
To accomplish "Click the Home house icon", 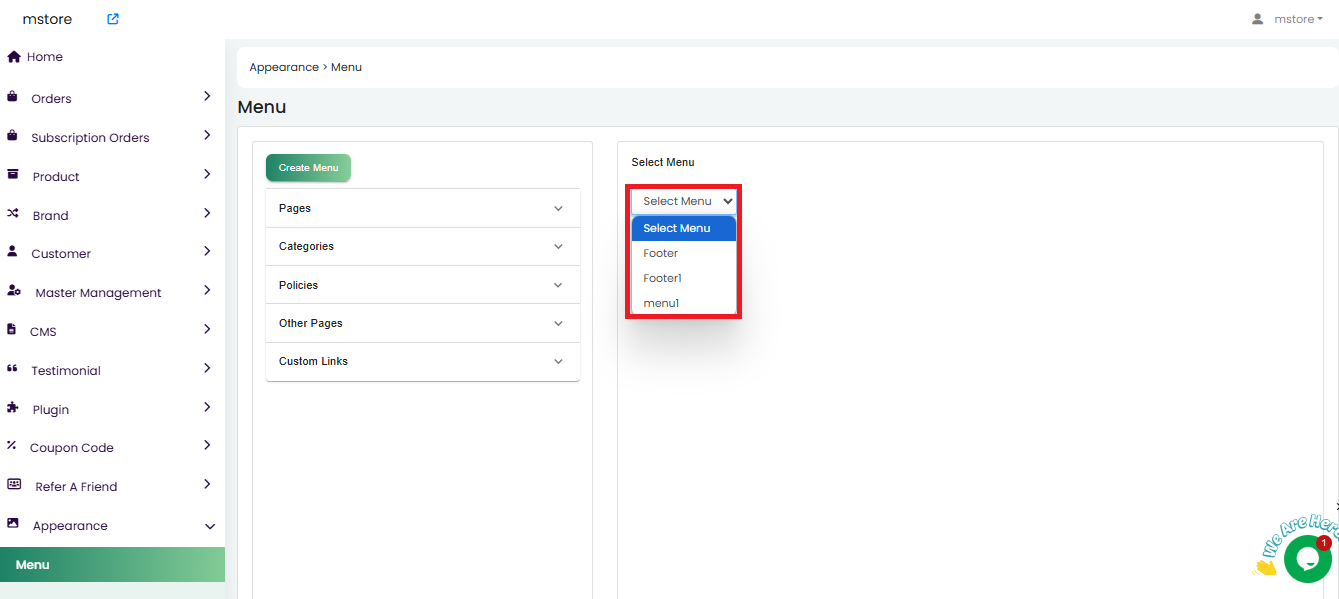I will coord(14,57).
